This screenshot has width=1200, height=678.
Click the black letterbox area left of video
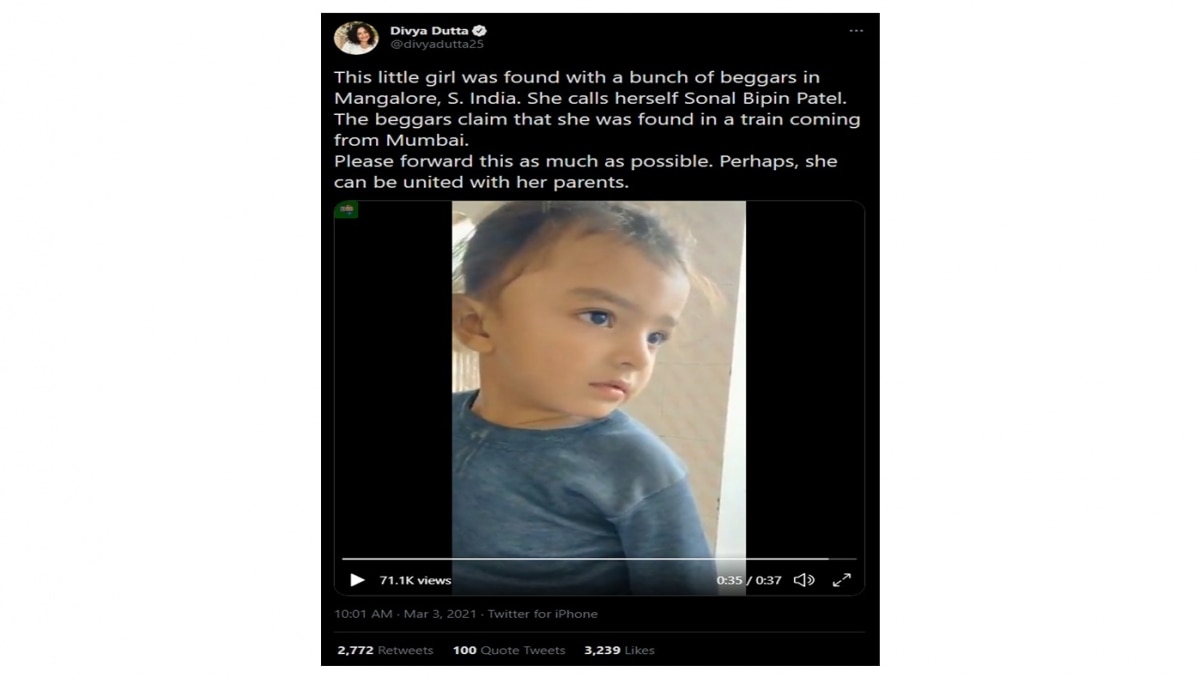coord(393,380)
